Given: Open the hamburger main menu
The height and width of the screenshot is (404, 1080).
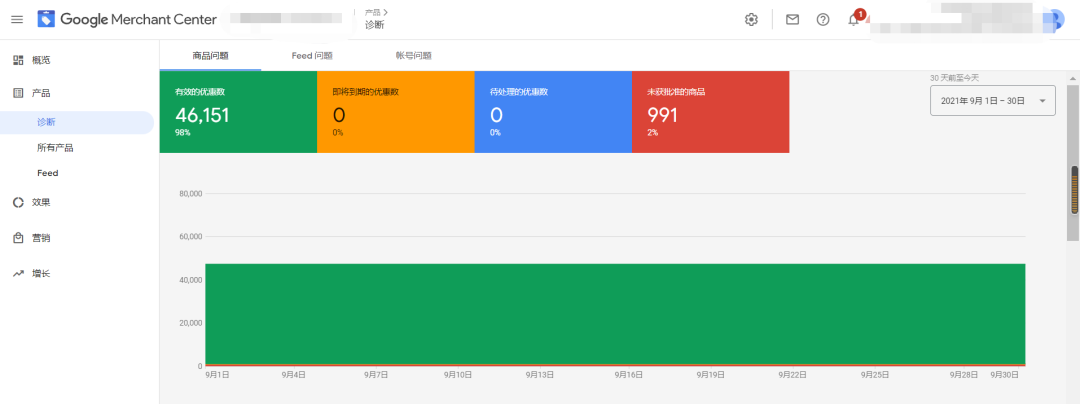Looking at the screenshot, I should (x=17, y=20).
